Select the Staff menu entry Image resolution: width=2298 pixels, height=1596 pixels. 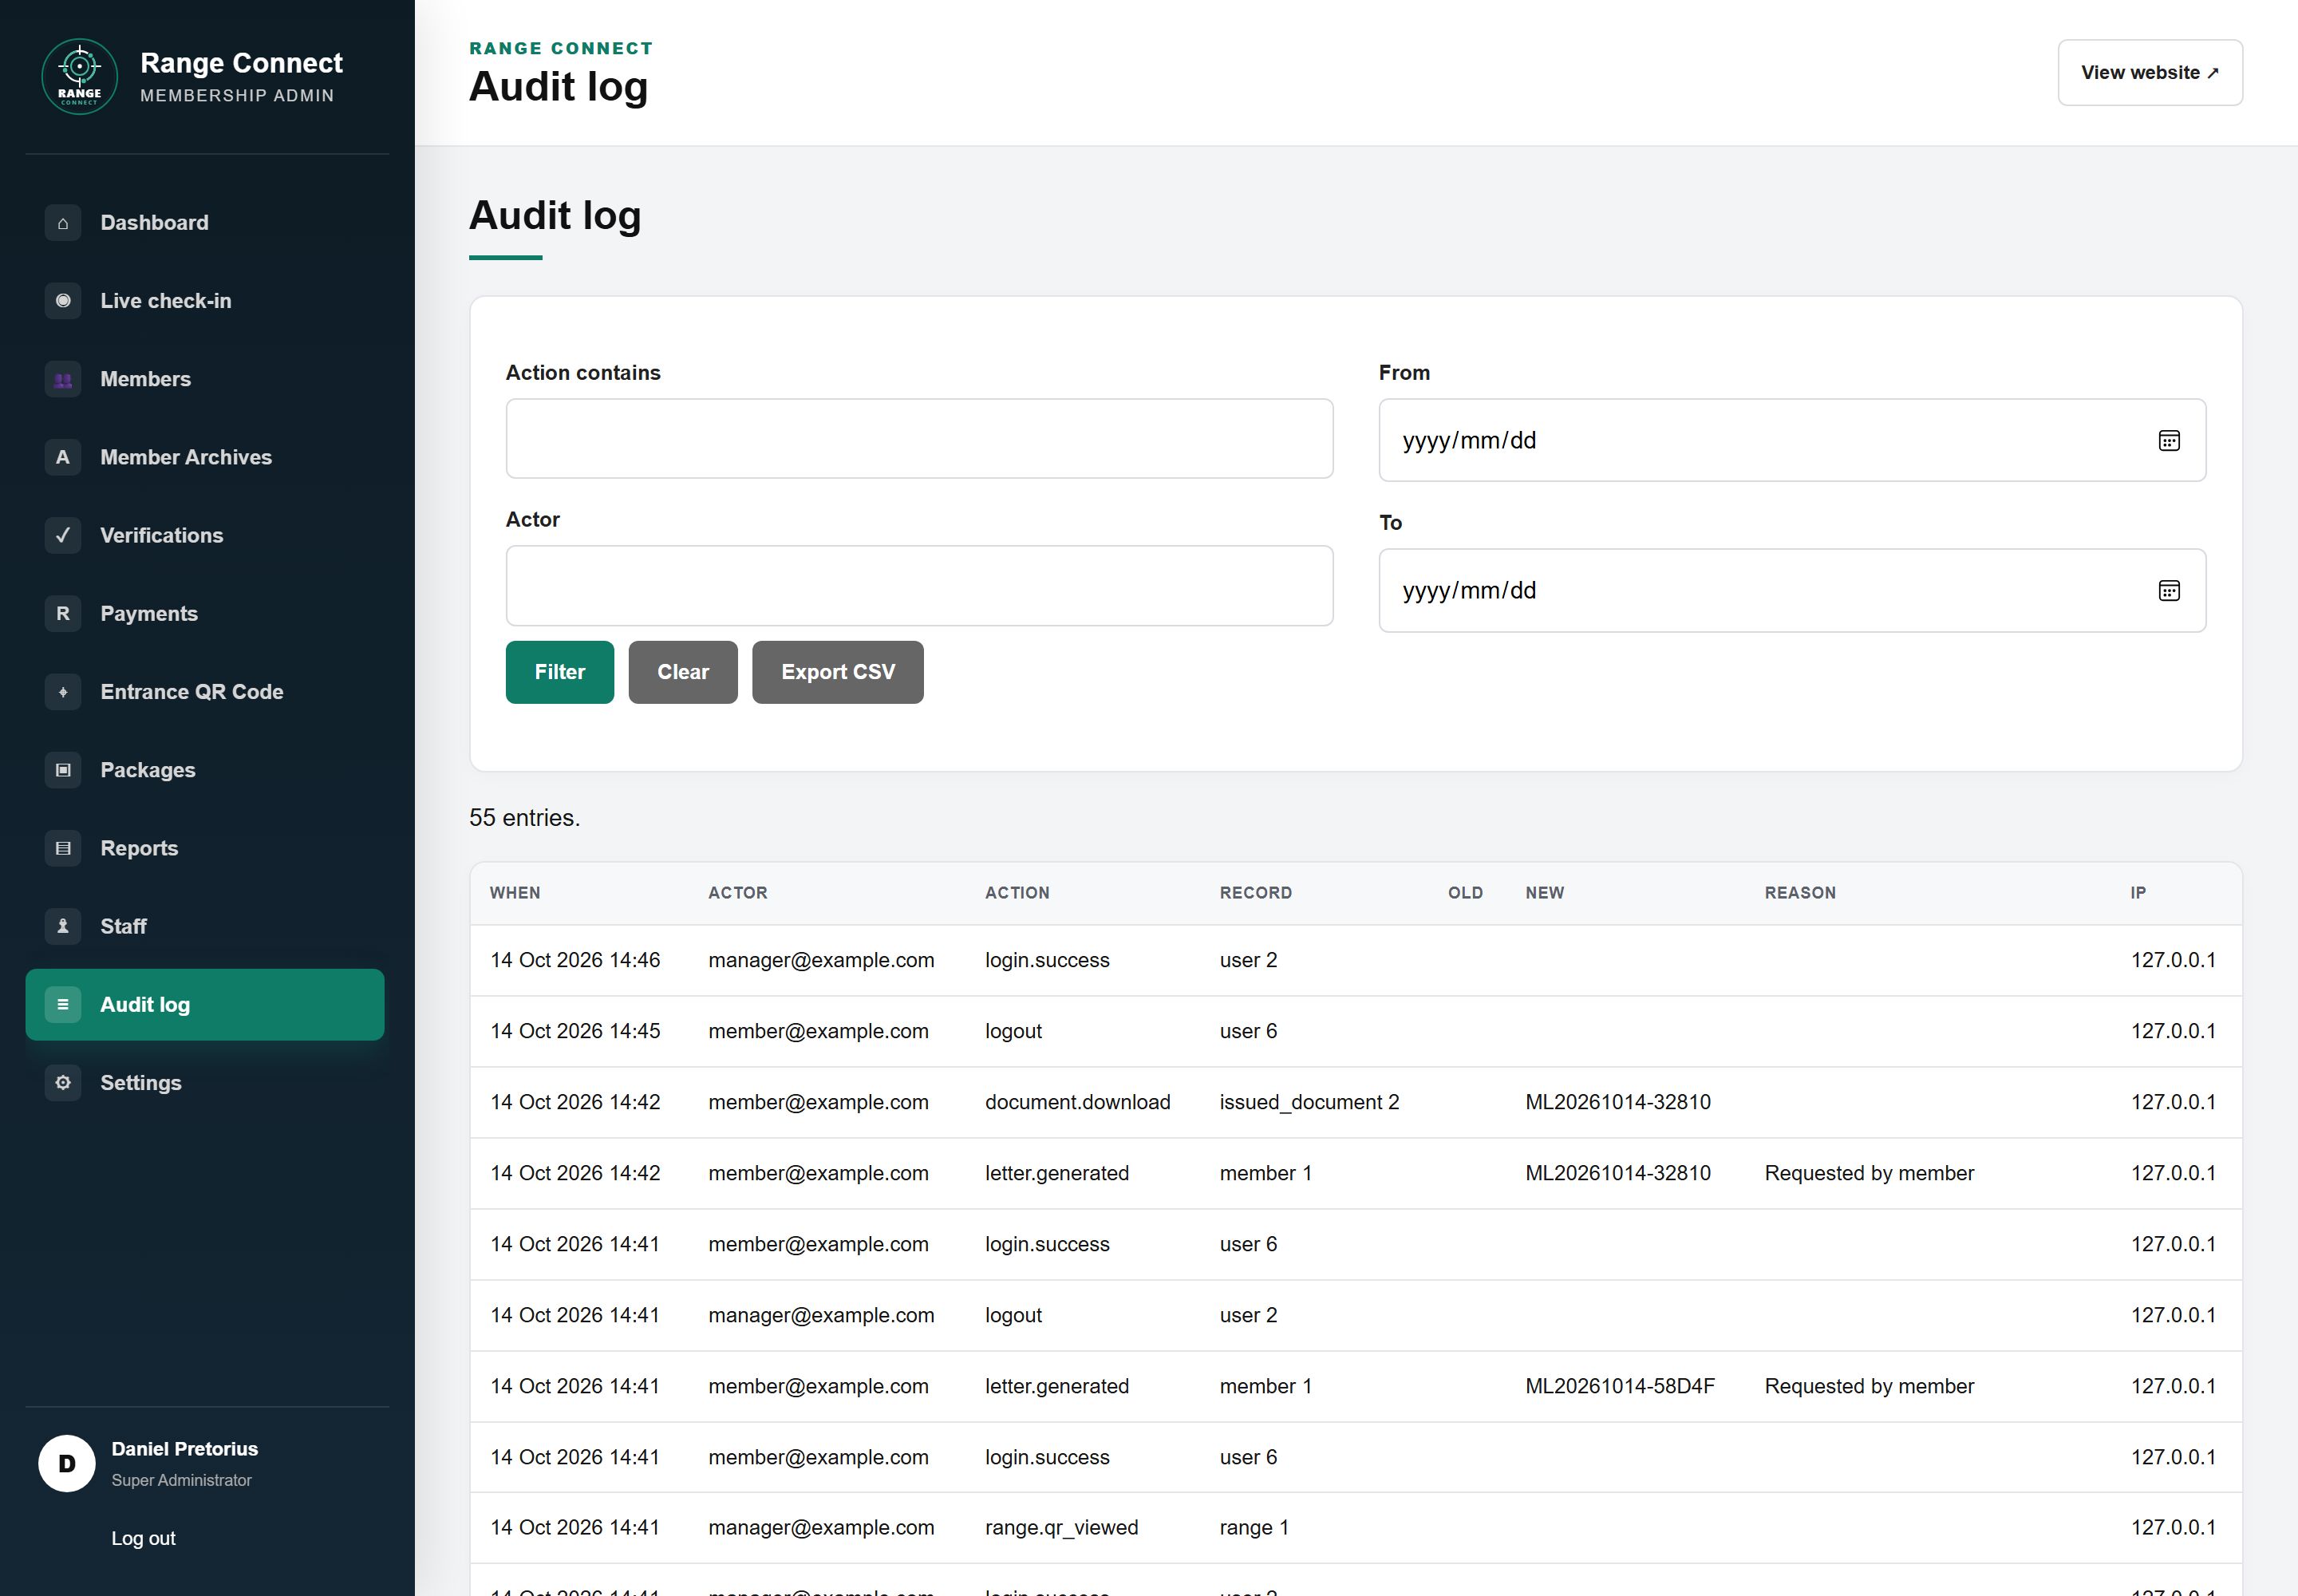click(205, 926)
